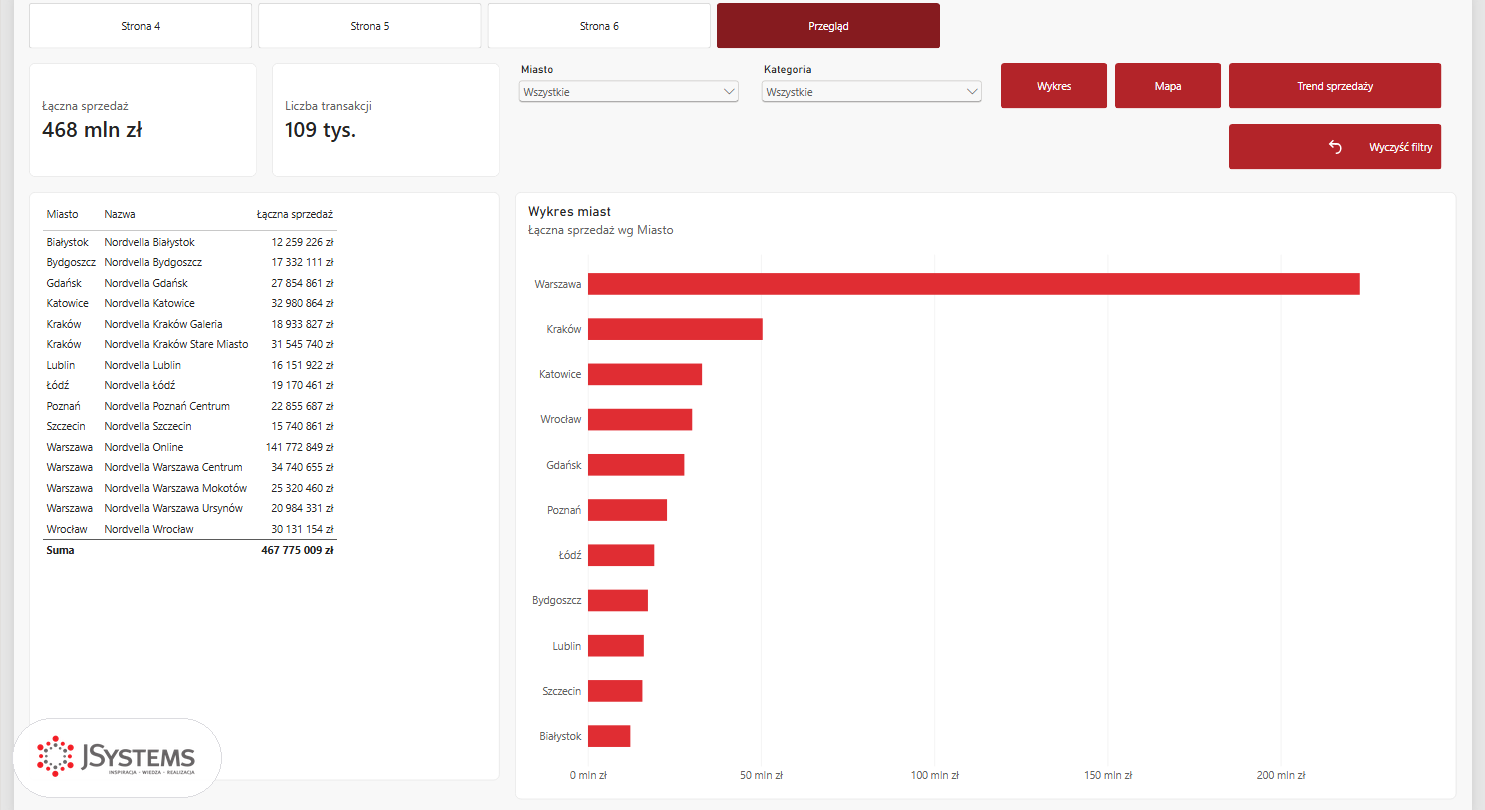Switch to the Strona 5 tab
This screenshot has width=1485, height=810.
click(370, 26)
